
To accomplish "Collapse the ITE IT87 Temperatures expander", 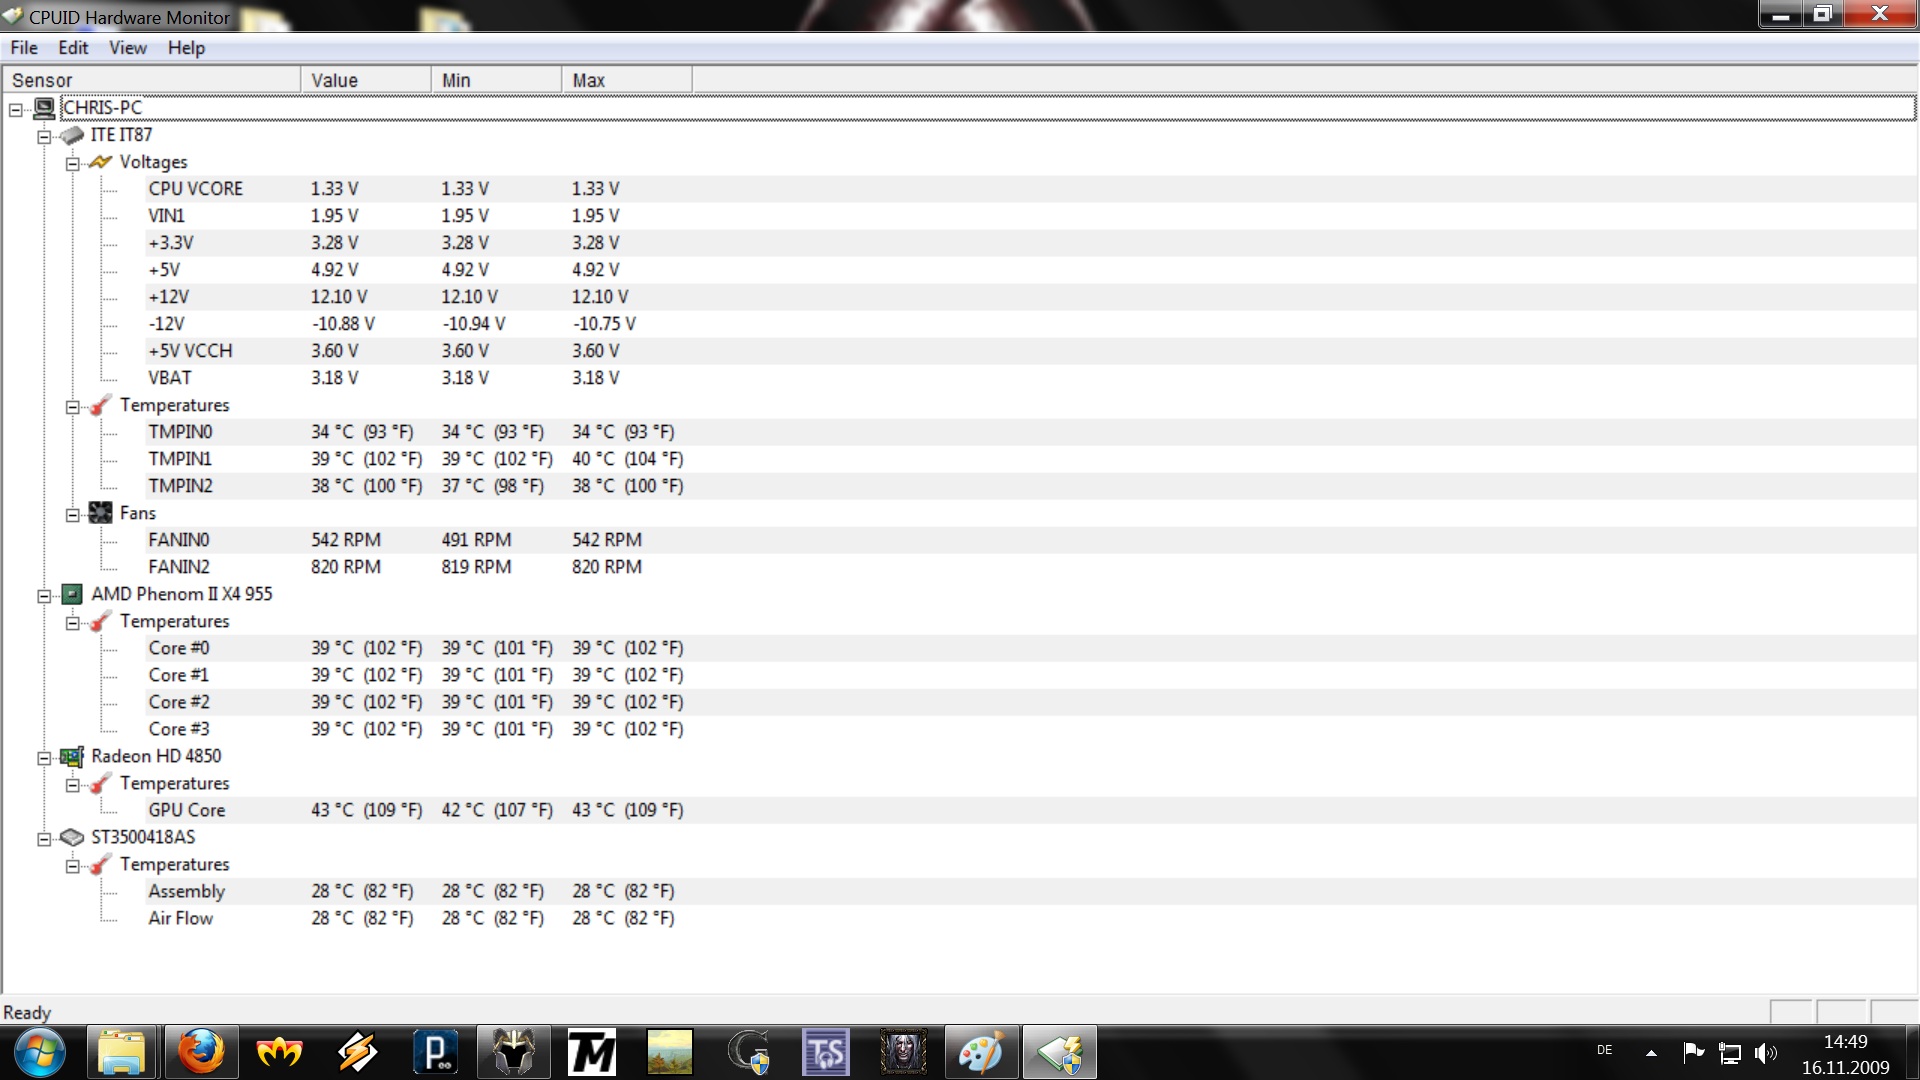I will point(73,406).
